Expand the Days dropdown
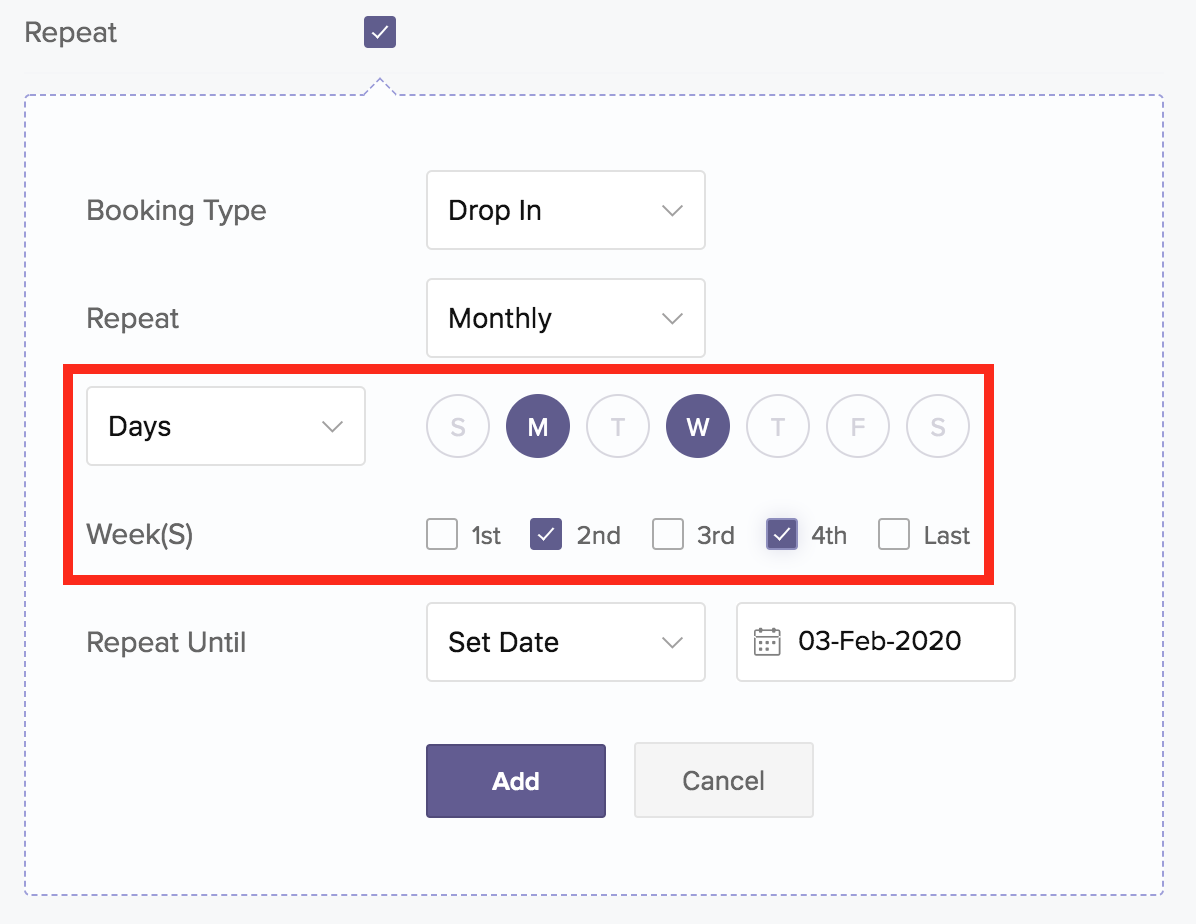 click(226, 426)
